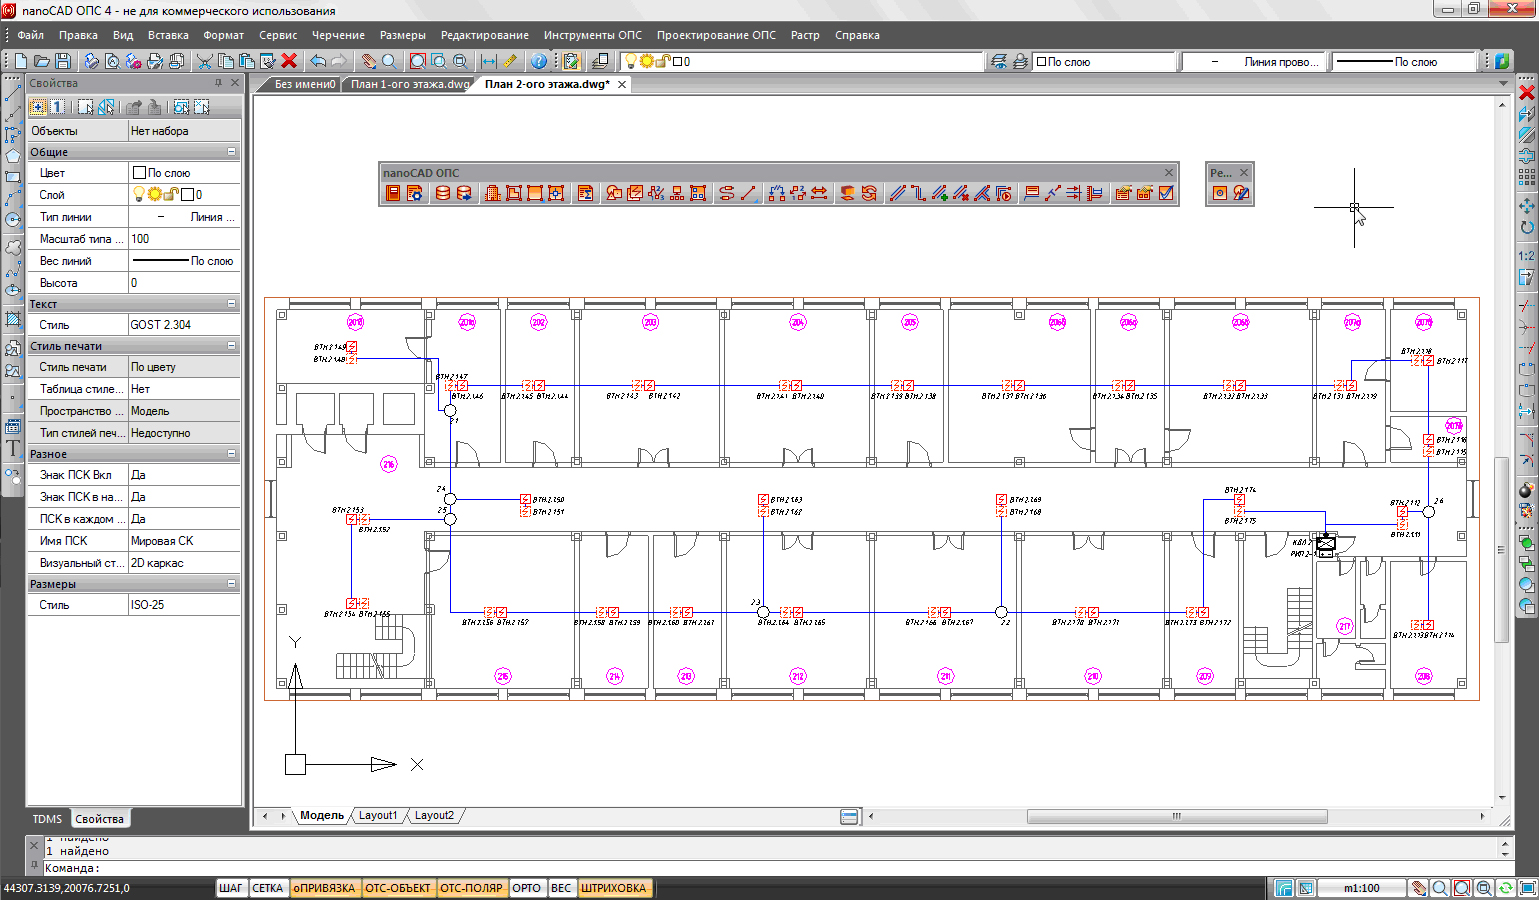
Task: Switch to the Без имени0 tab
Action: click(305, 84)
